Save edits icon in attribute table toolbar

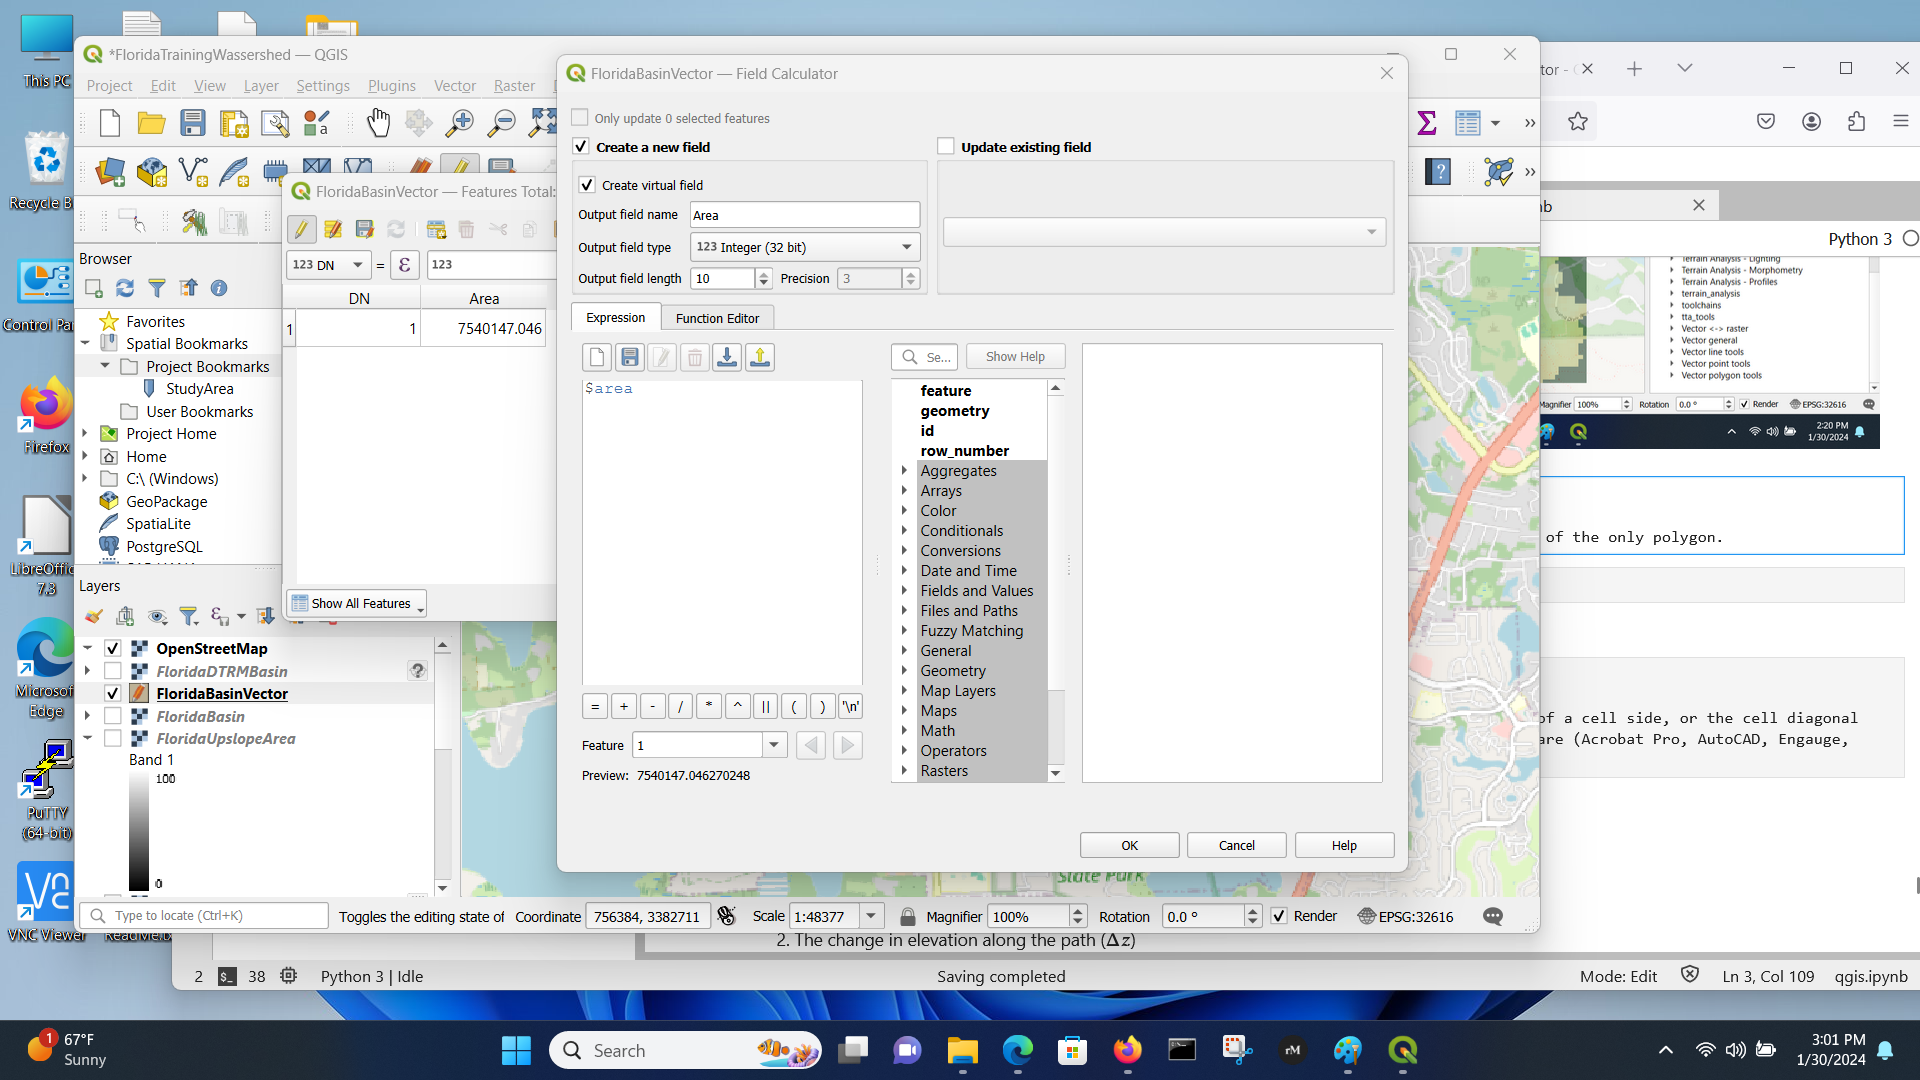click(x=365, y=229)
